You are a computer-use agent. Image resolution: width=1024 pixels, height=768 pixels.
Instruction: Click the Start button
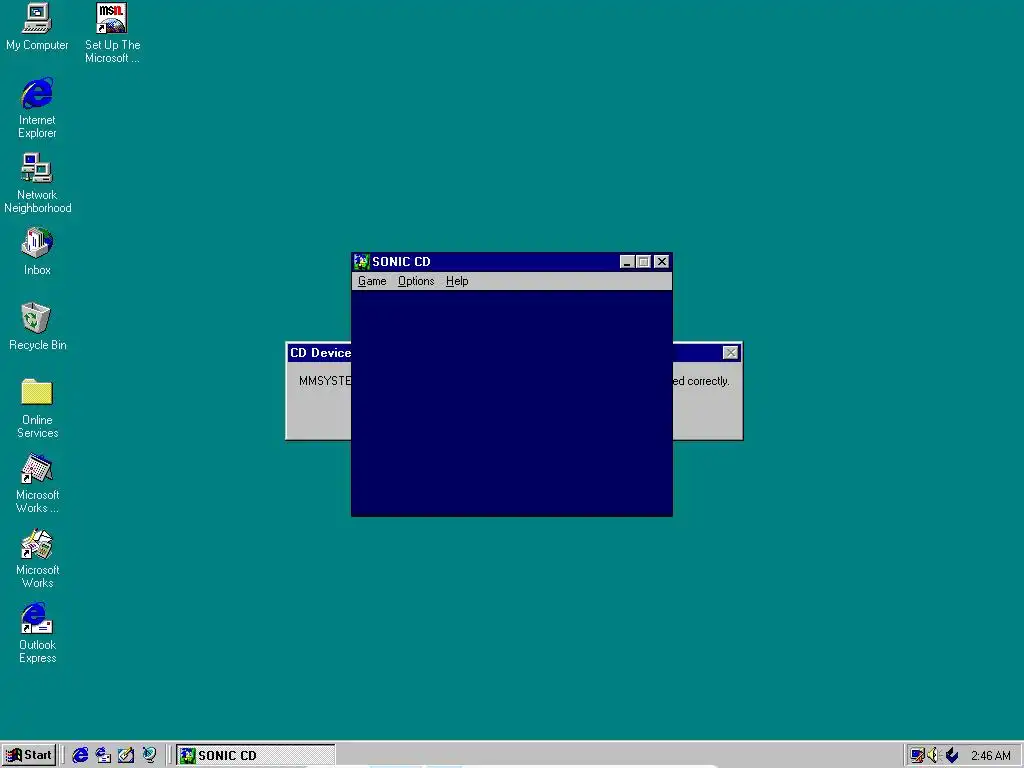[x=29, y=755]
